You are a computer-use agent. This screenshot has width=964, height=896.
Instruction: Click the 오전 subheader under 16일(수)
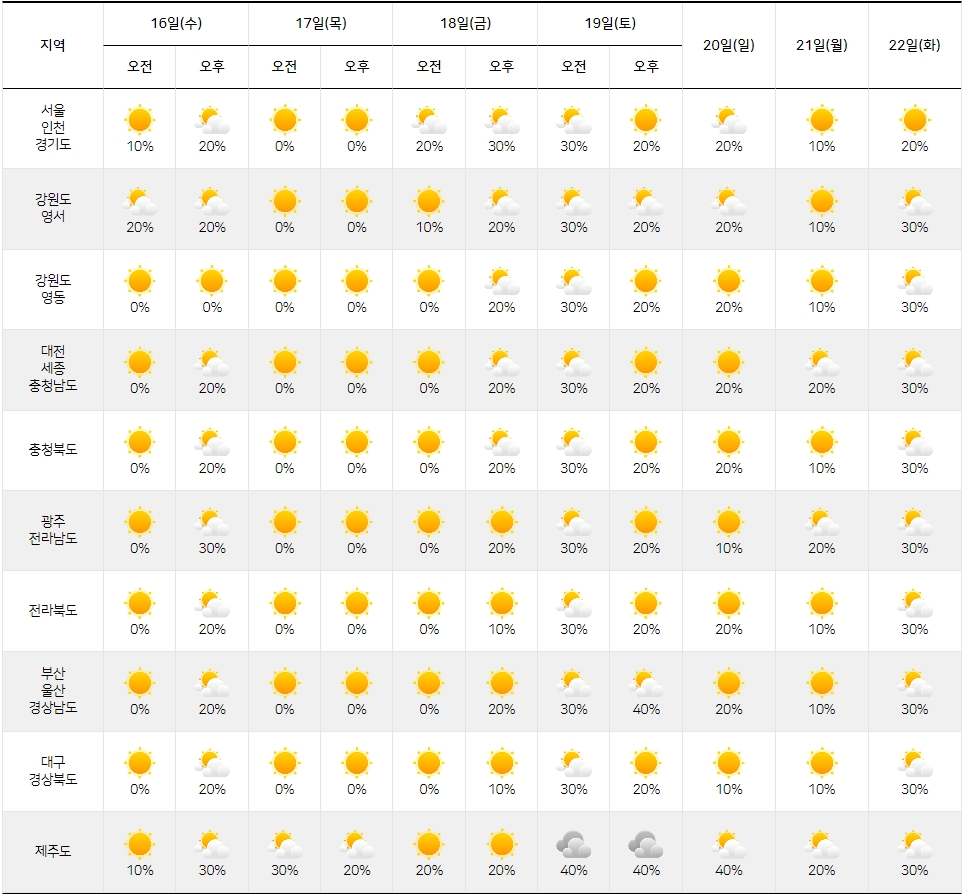(x=140, y=66)
